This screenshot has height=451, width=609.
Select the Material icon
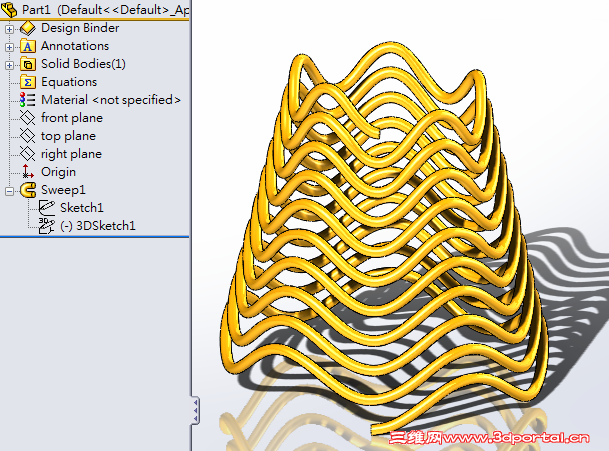(x=28, y=100)
